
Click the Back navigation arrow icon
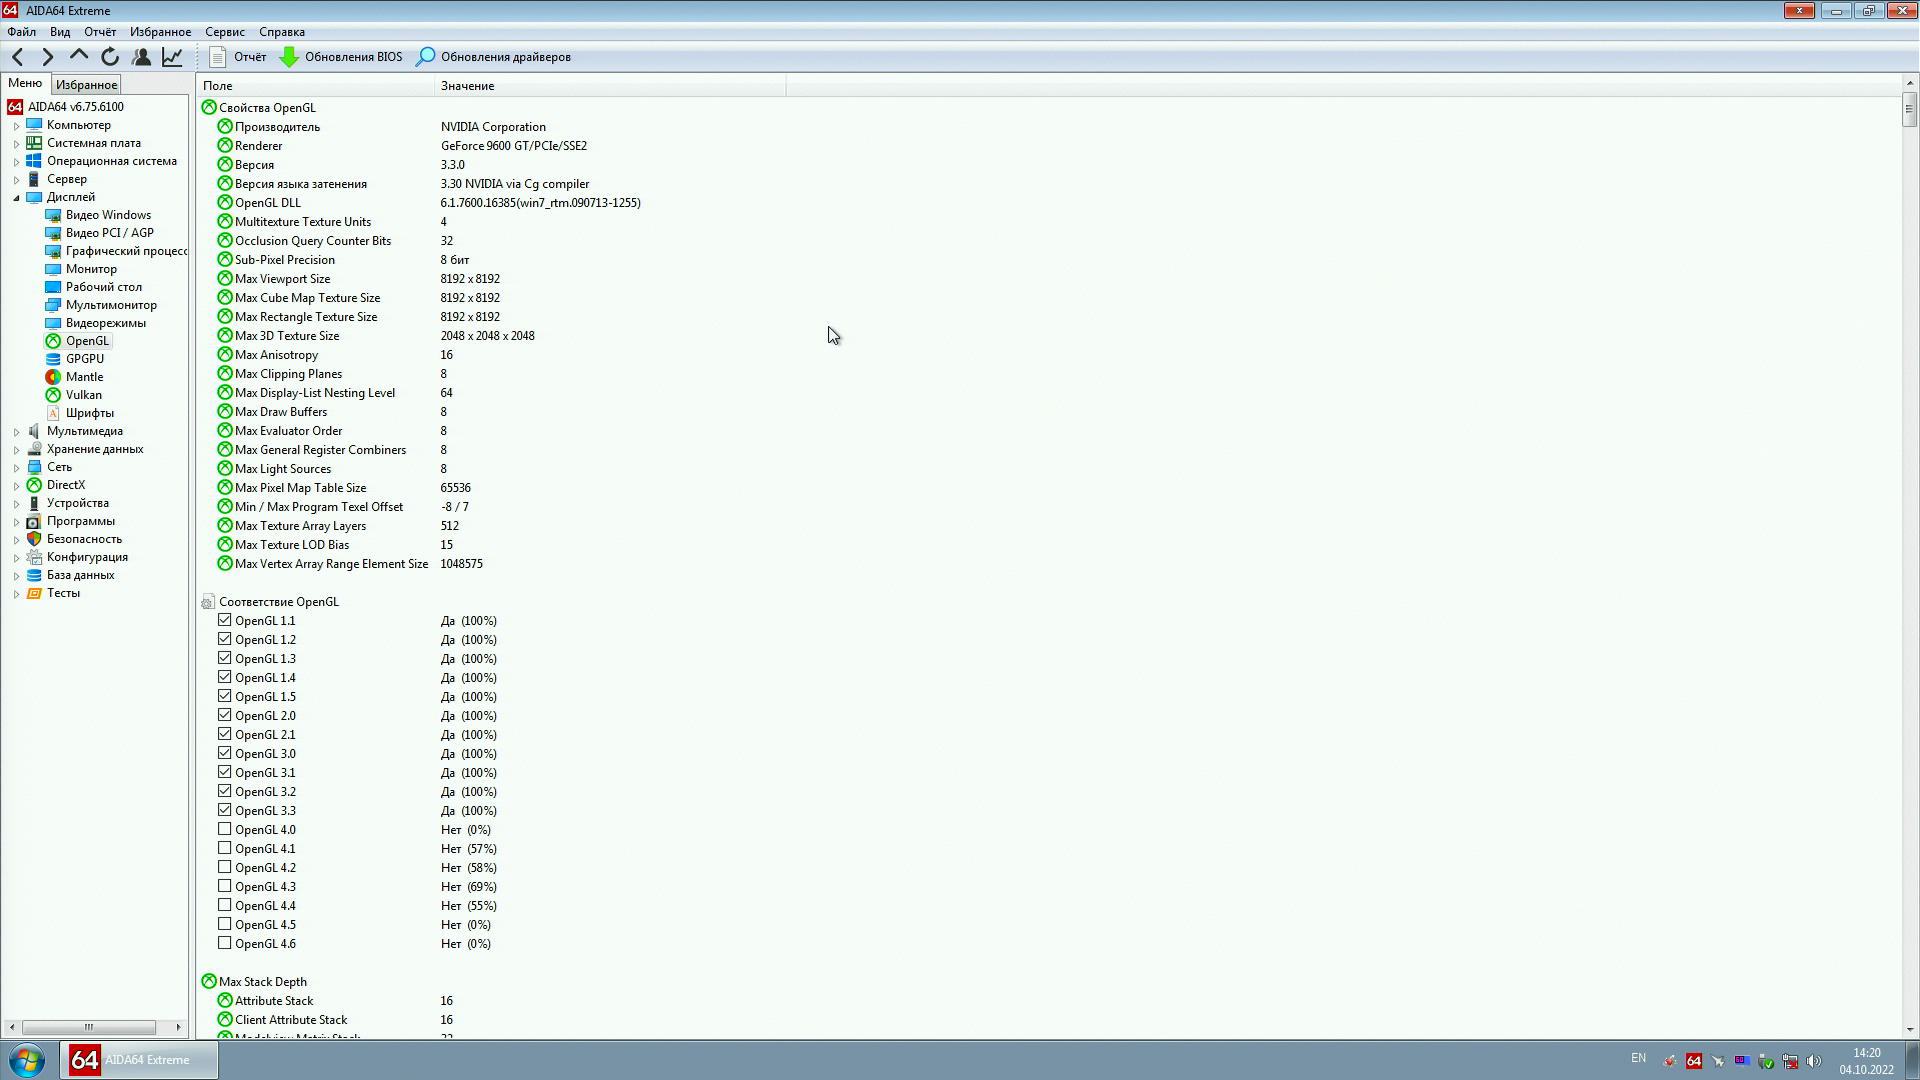pyautogui.click(x=18, y=57)
